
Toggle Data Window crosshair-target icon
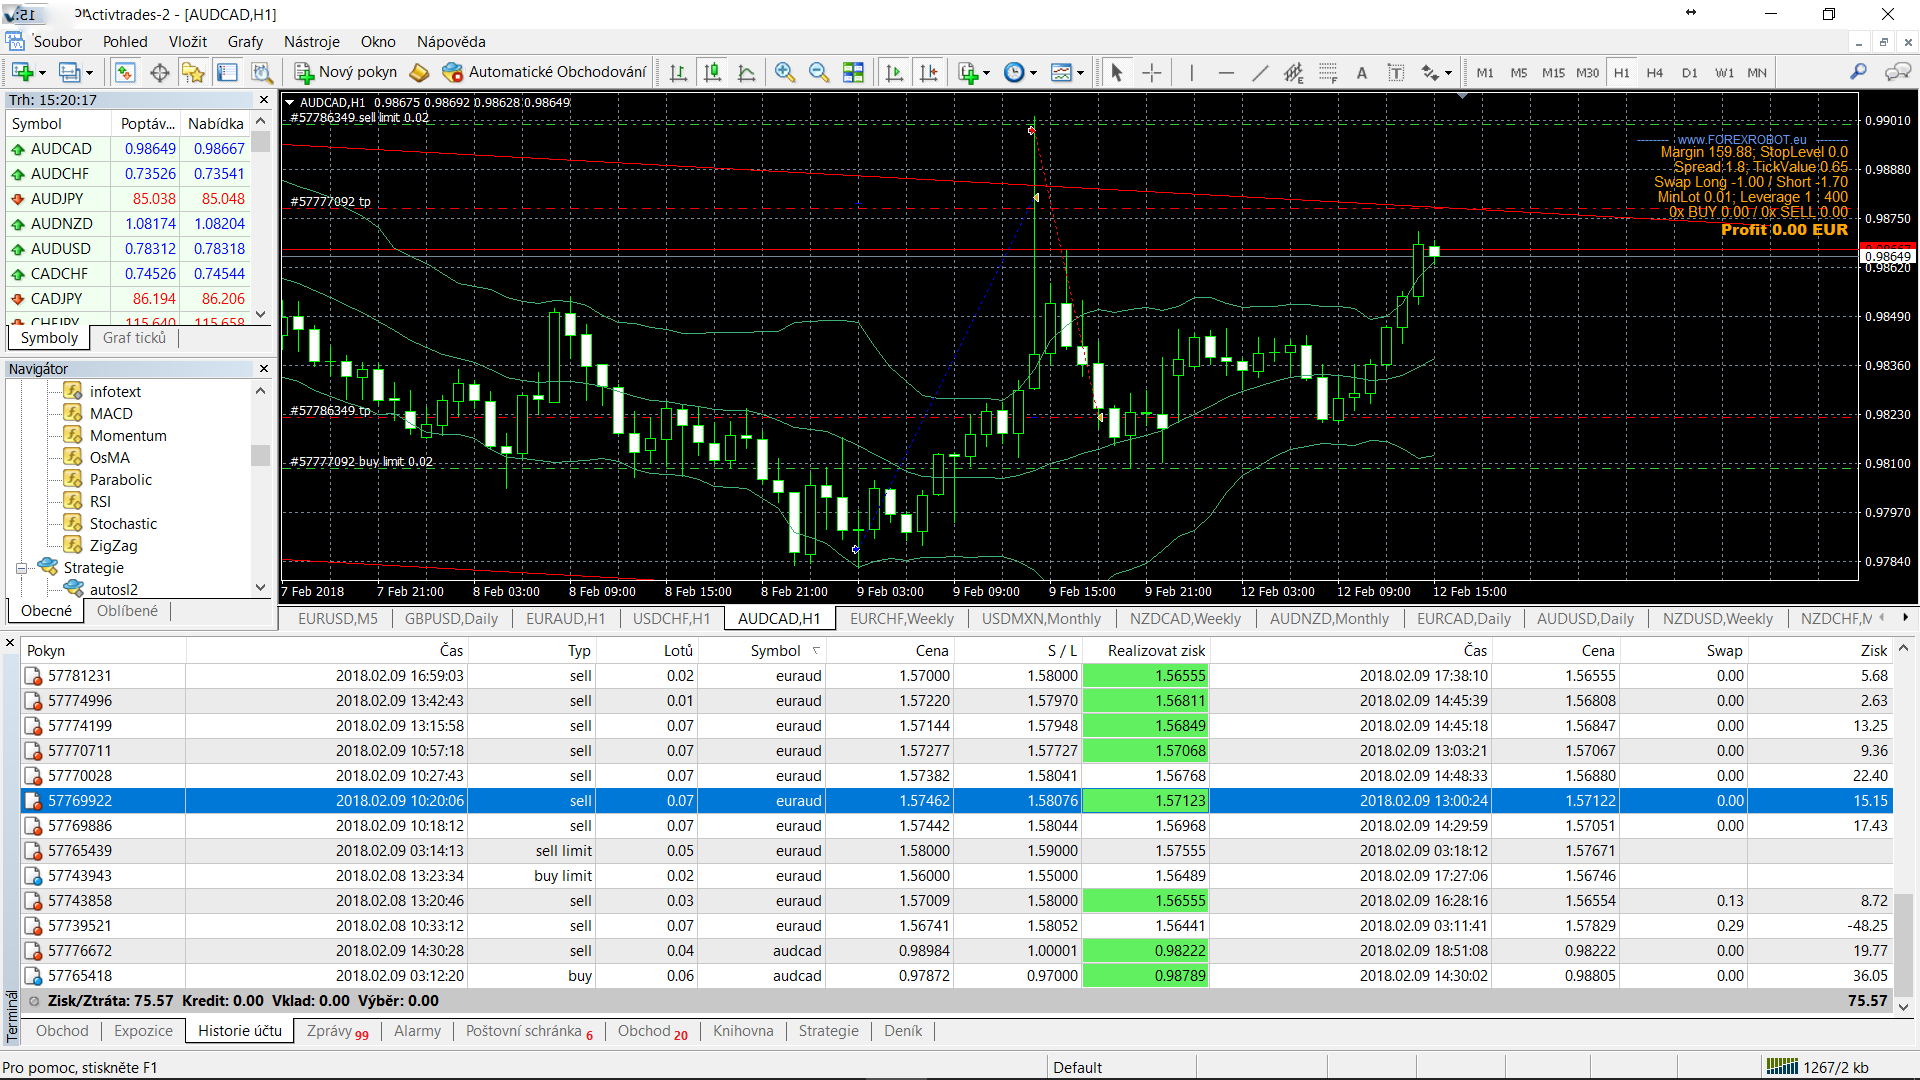click(x=159, y=72)
